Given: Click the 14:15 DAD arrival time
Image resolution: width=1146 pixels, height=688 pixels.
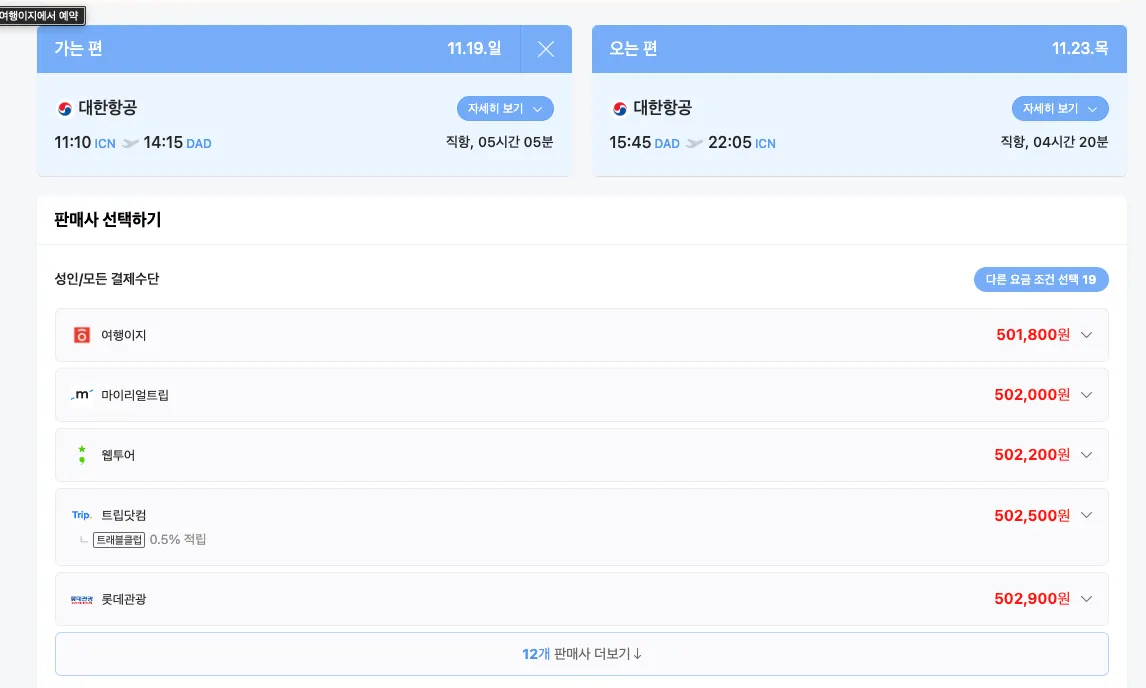Looking at the screenshot, I should point(178,143).
